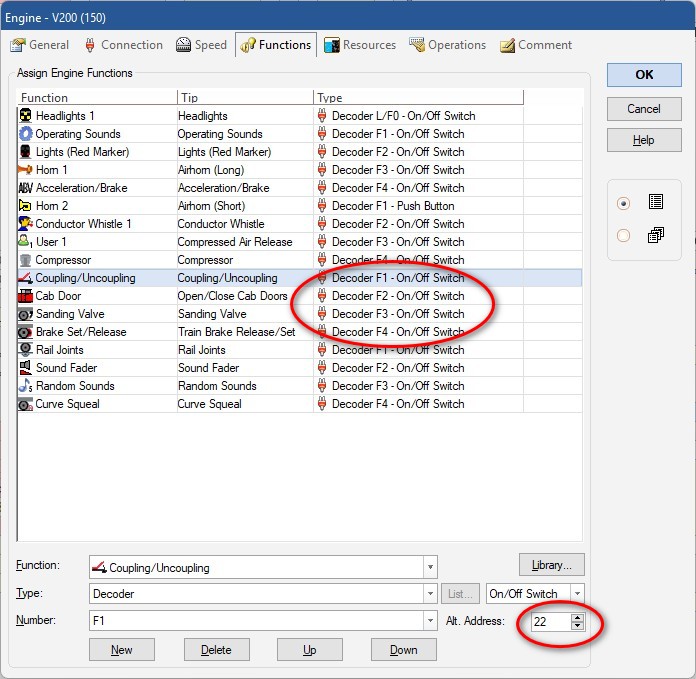This screenshot has width=696, height=679.
Task: Click the Lights (Red Marker) icon
Action: (26, 151)
